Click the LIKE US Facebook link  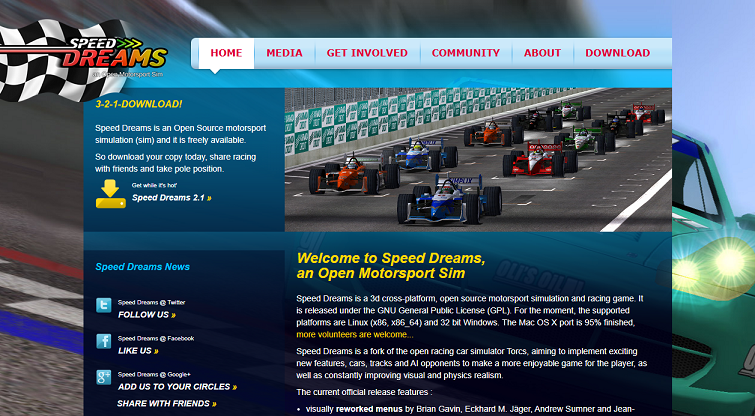(138, 351)
